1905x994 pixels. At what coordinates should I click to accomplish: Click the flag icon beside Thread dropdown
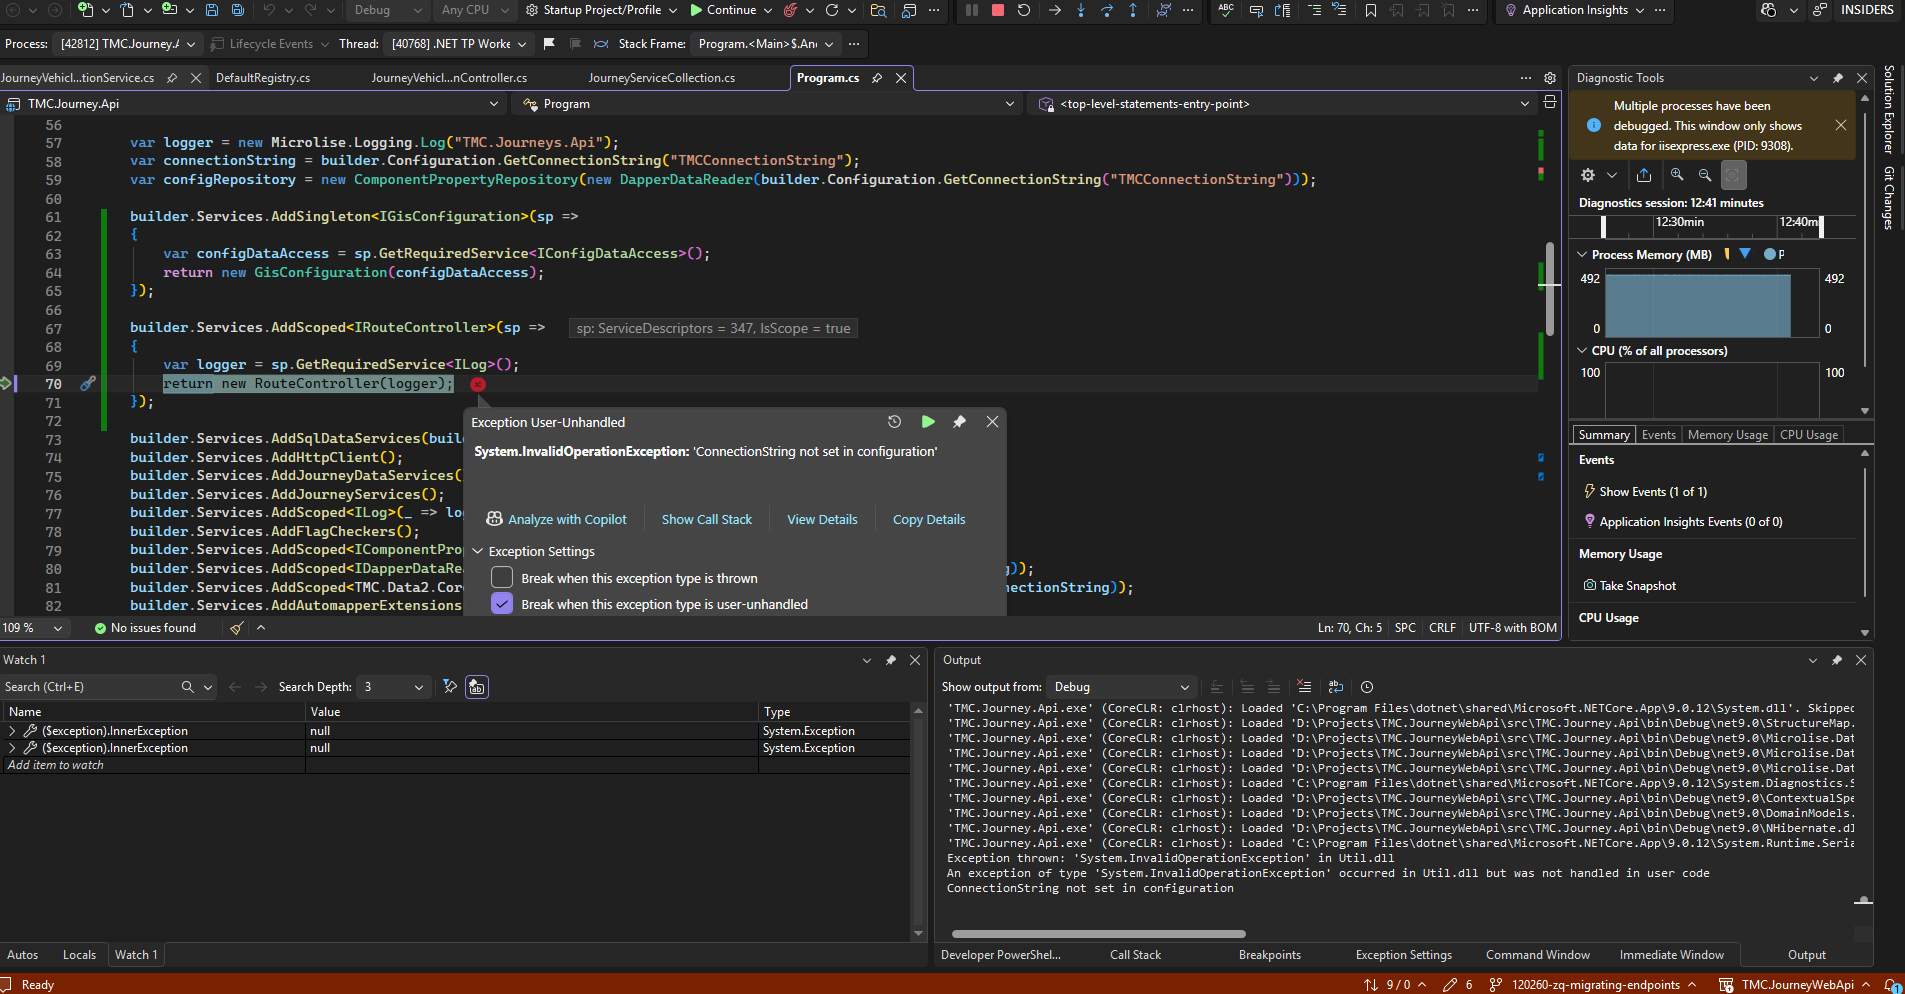[x=549, y=44]
